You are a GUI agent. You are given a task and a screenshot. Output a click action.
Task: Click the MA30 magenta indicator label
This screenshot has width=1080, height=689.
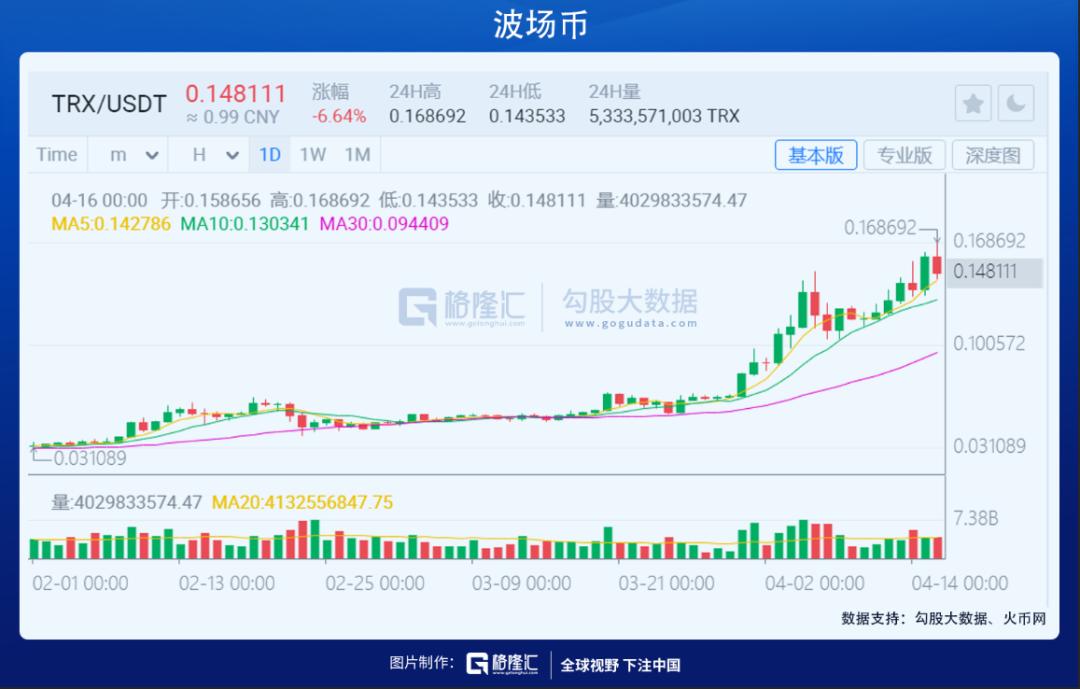[384, 223]
